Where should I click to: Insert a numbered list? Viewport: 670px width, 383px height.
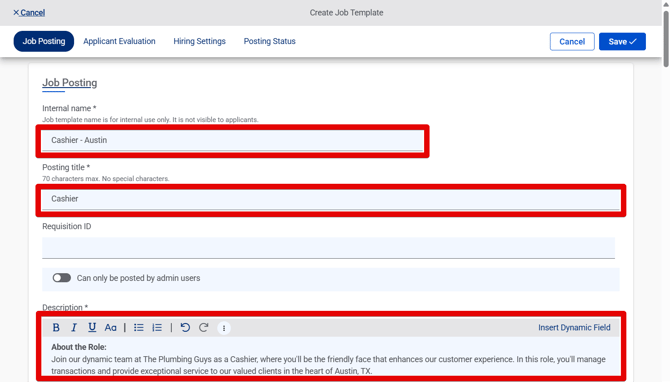click(157, 328)
